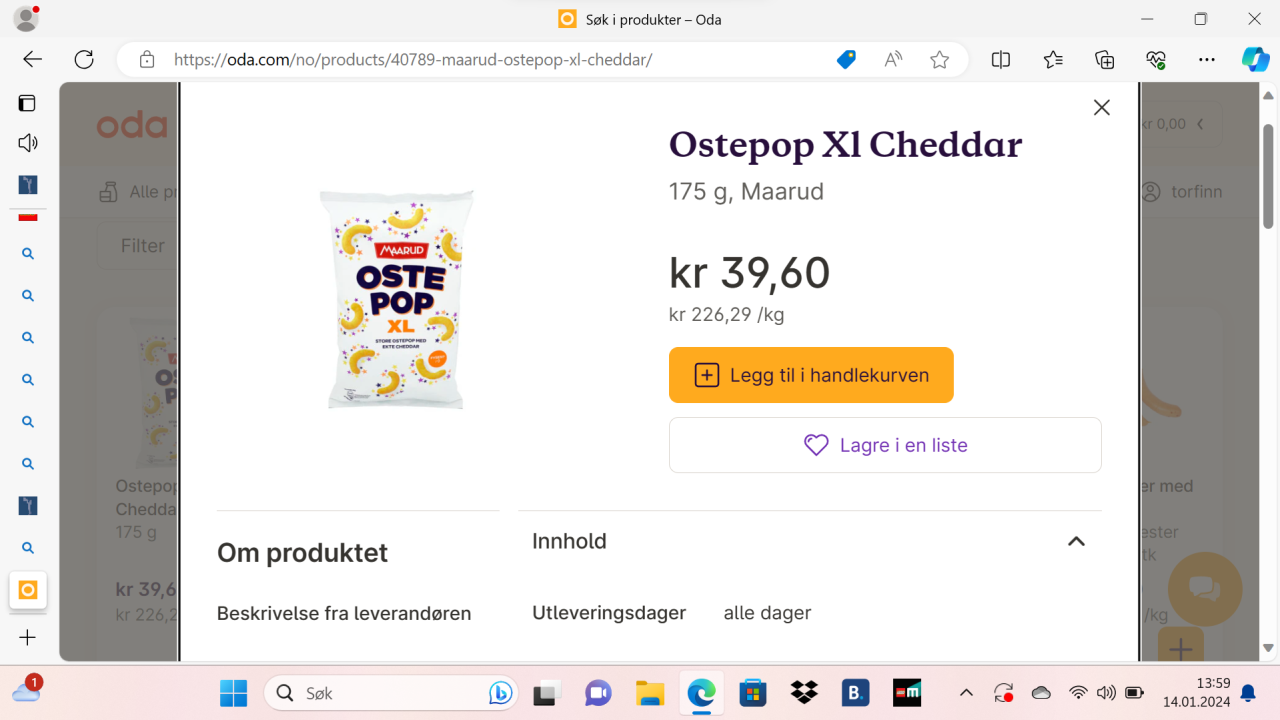
Task: Open vertical tabs actions menu
Action: 27,103
